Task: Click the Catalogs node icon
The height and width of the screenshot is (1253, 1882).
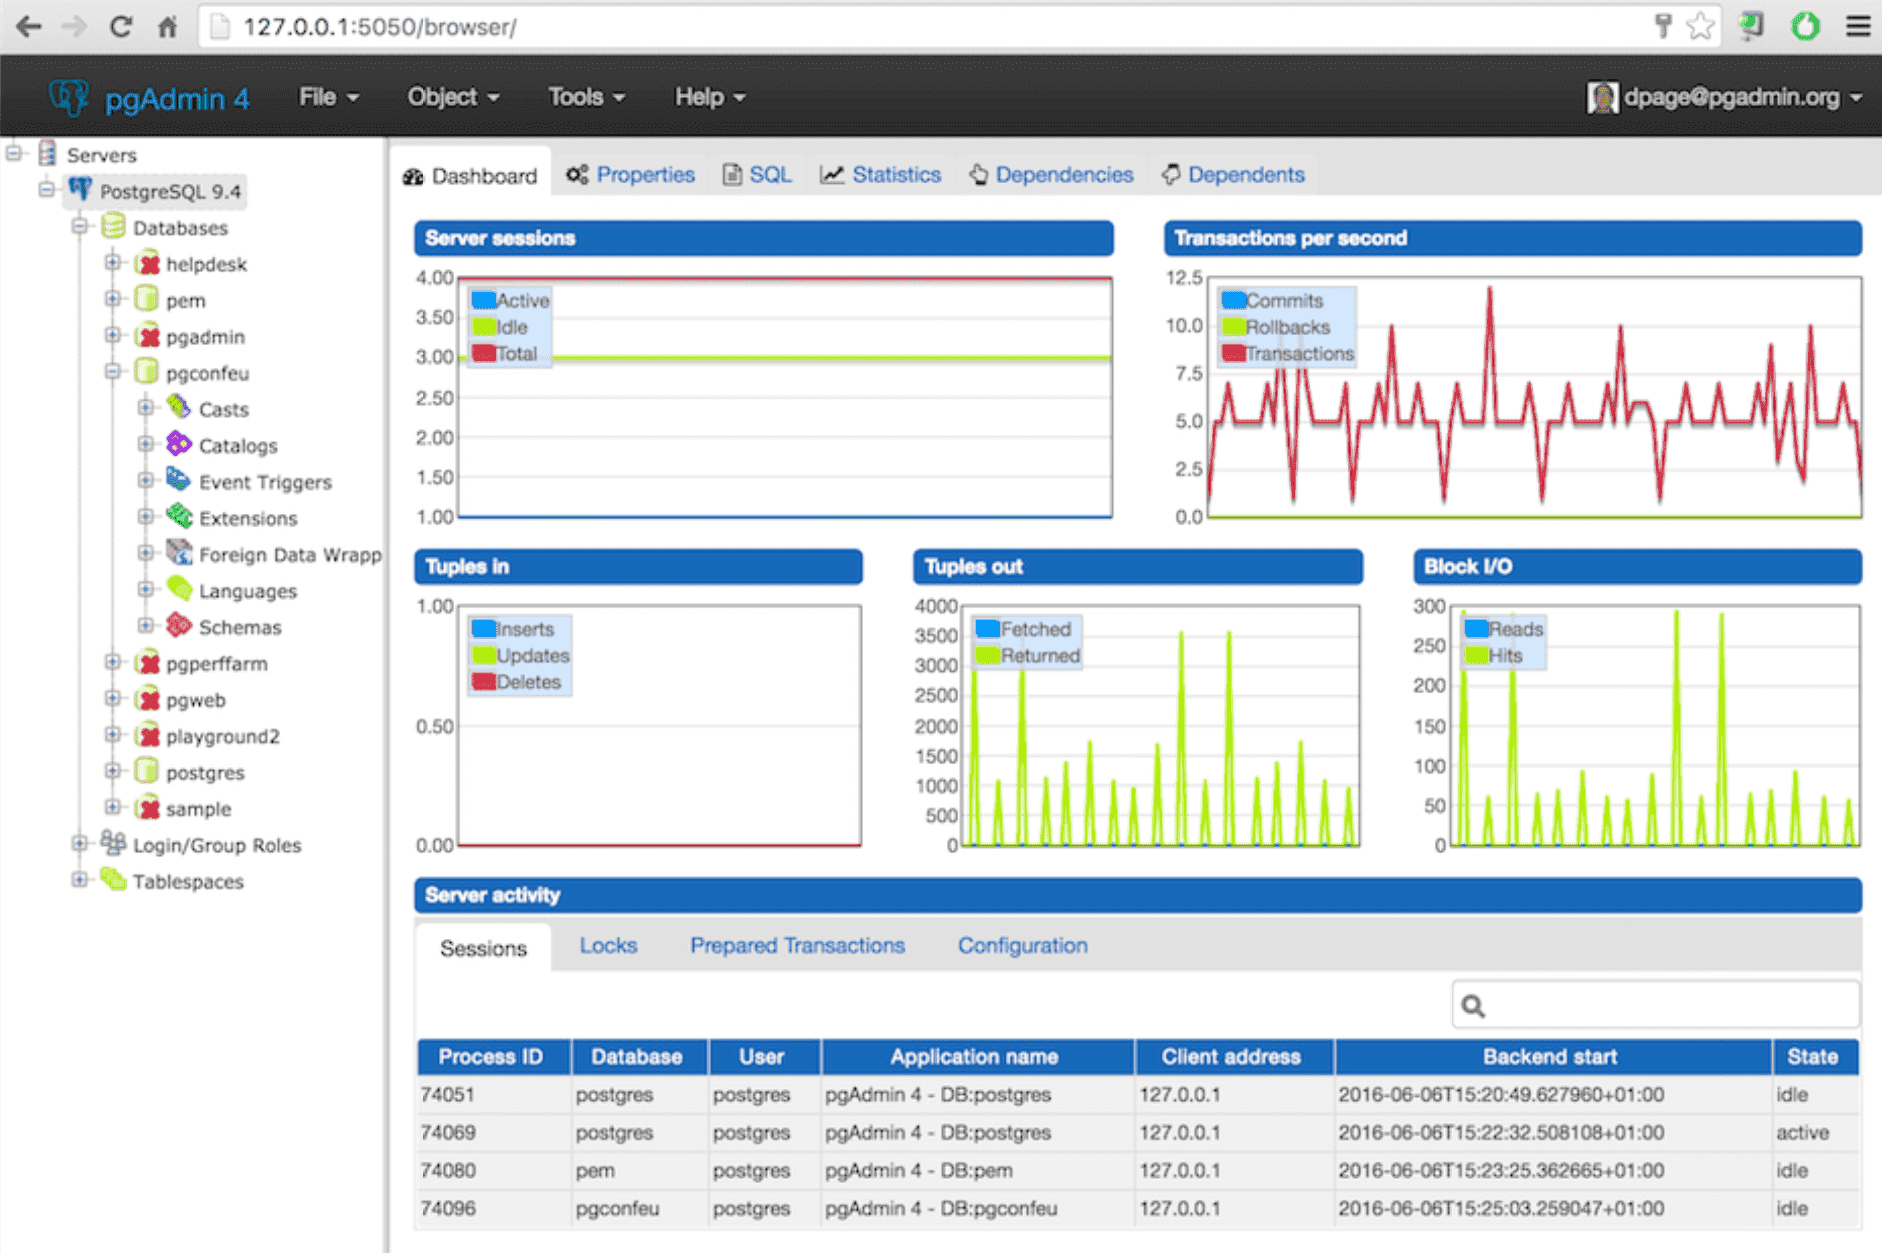Action: (179, 444)
